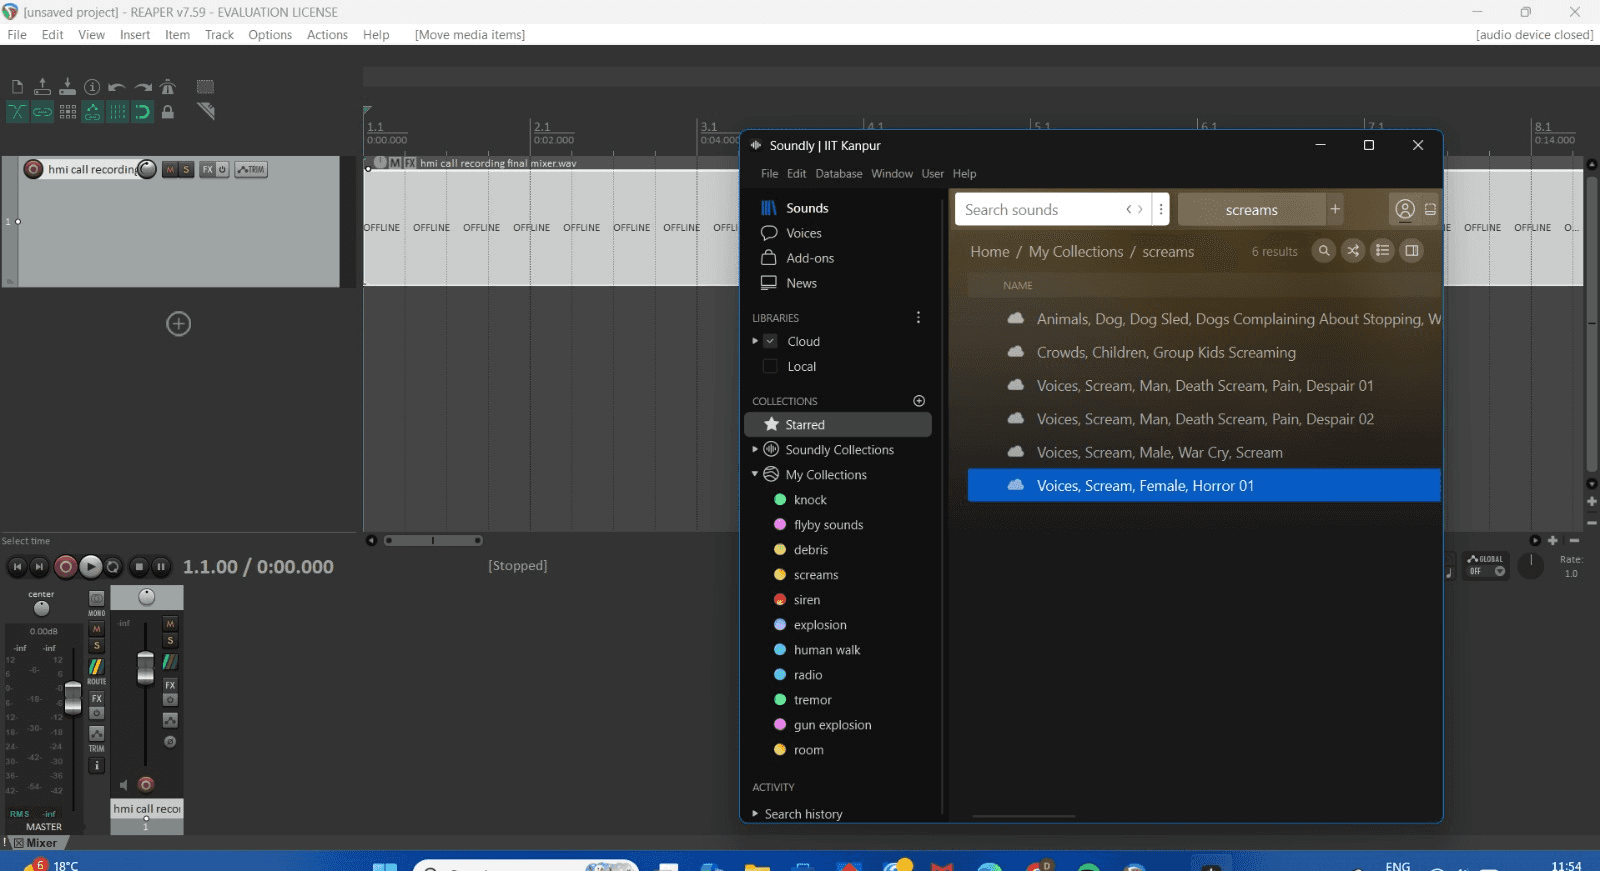Toggle ripple editing grid icon
This screenshot has width=1600, height=871.
pos(68,112)
